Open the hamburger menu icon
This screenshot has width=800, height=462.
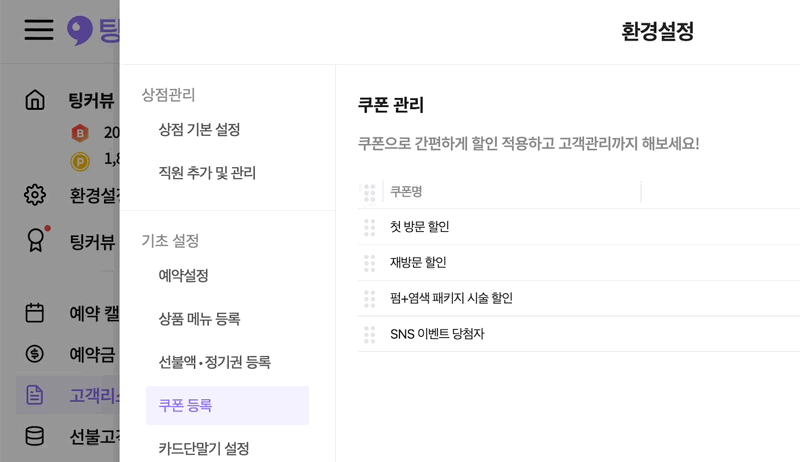pyautogui.click(x=39, y=30)
